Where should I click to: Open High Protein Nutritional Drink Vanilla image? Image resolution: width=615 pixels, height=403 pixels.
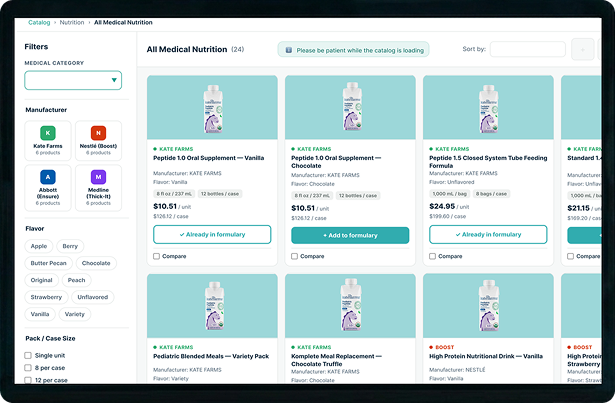pyautogui.click(x=488, y=306)
